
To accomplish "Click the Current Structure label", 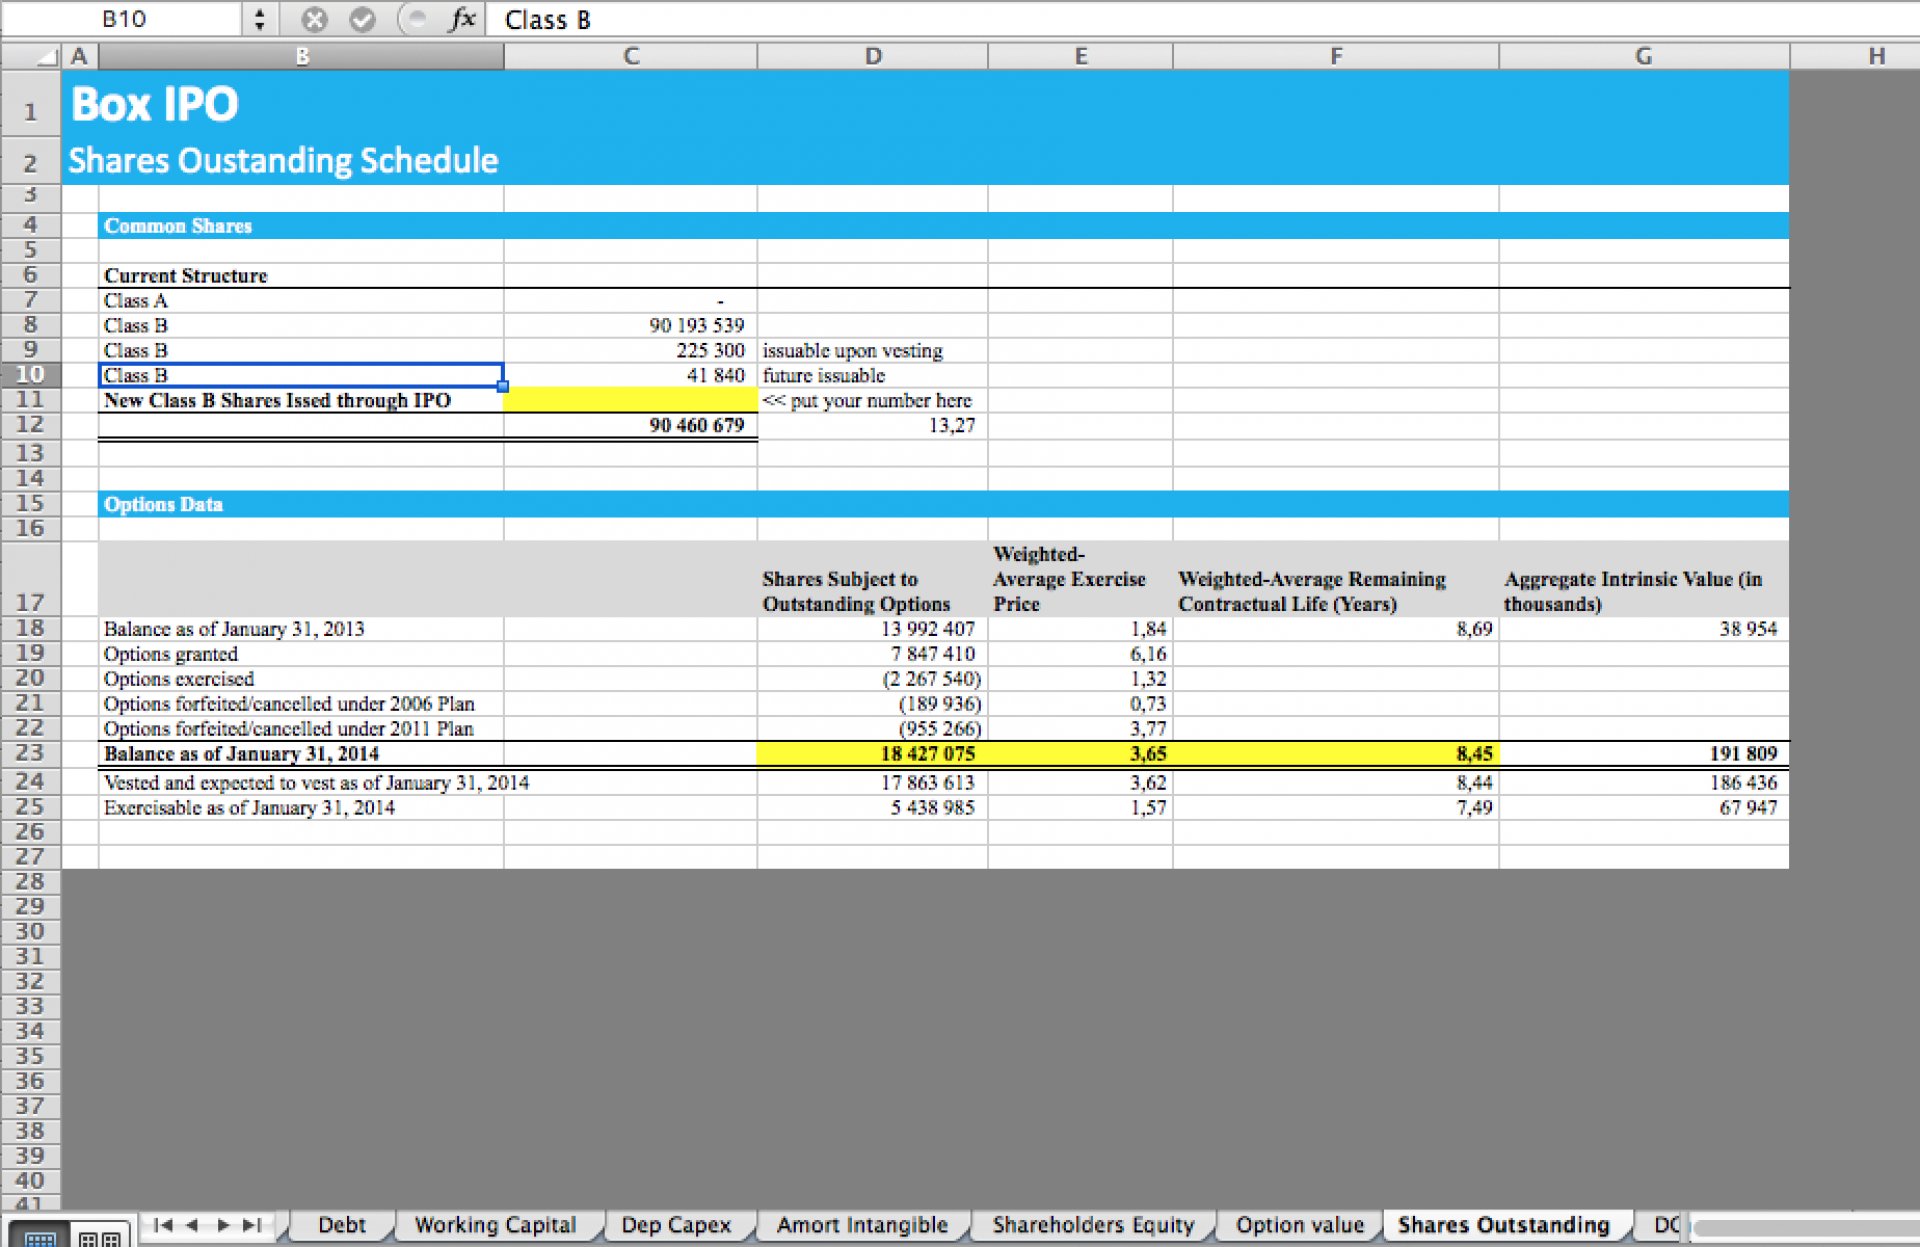I will tap(186, 276).
